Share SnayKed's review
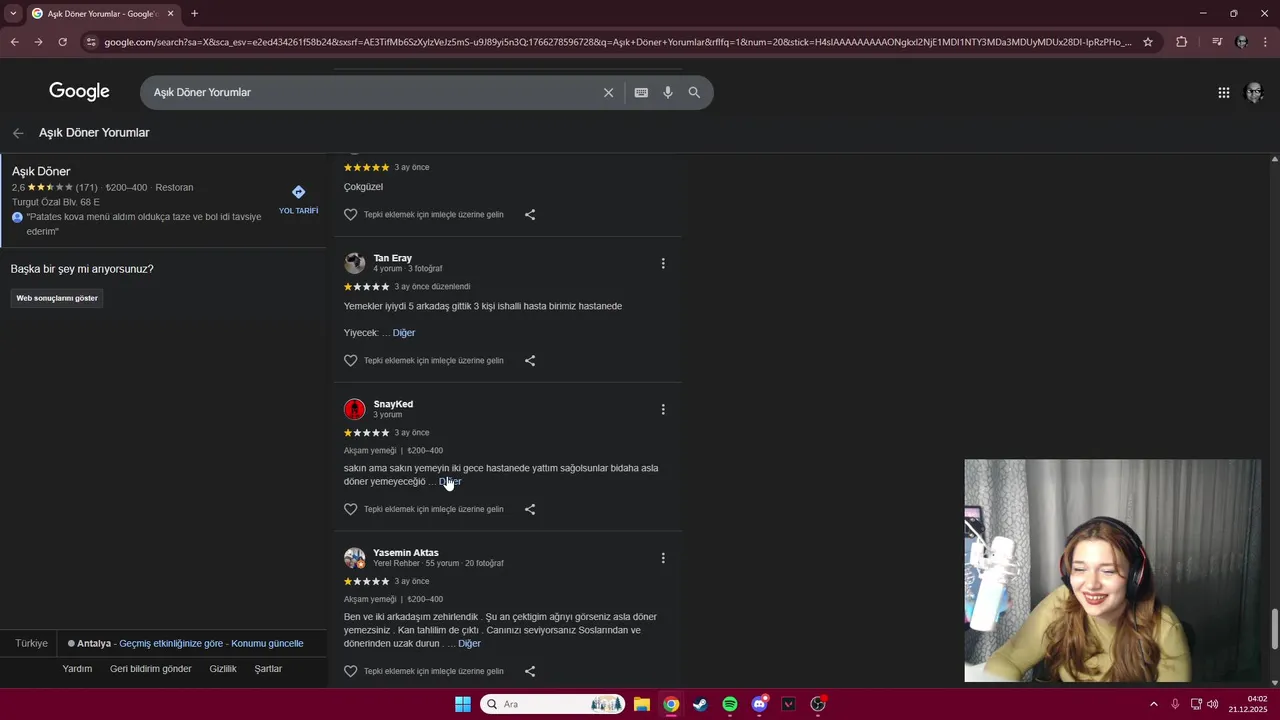 530,509
